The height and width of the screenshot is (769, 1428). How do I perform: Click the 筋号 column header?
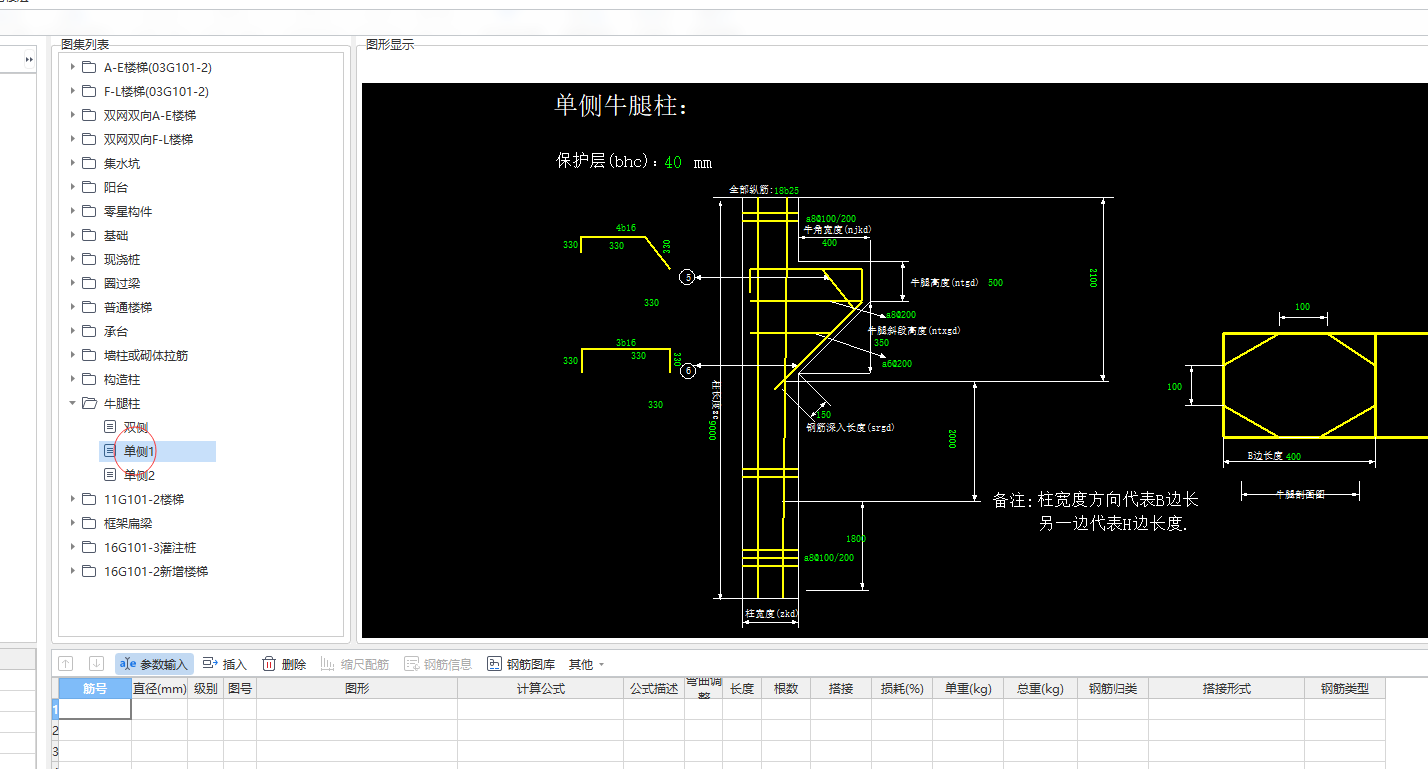click(x=95, y=688)
